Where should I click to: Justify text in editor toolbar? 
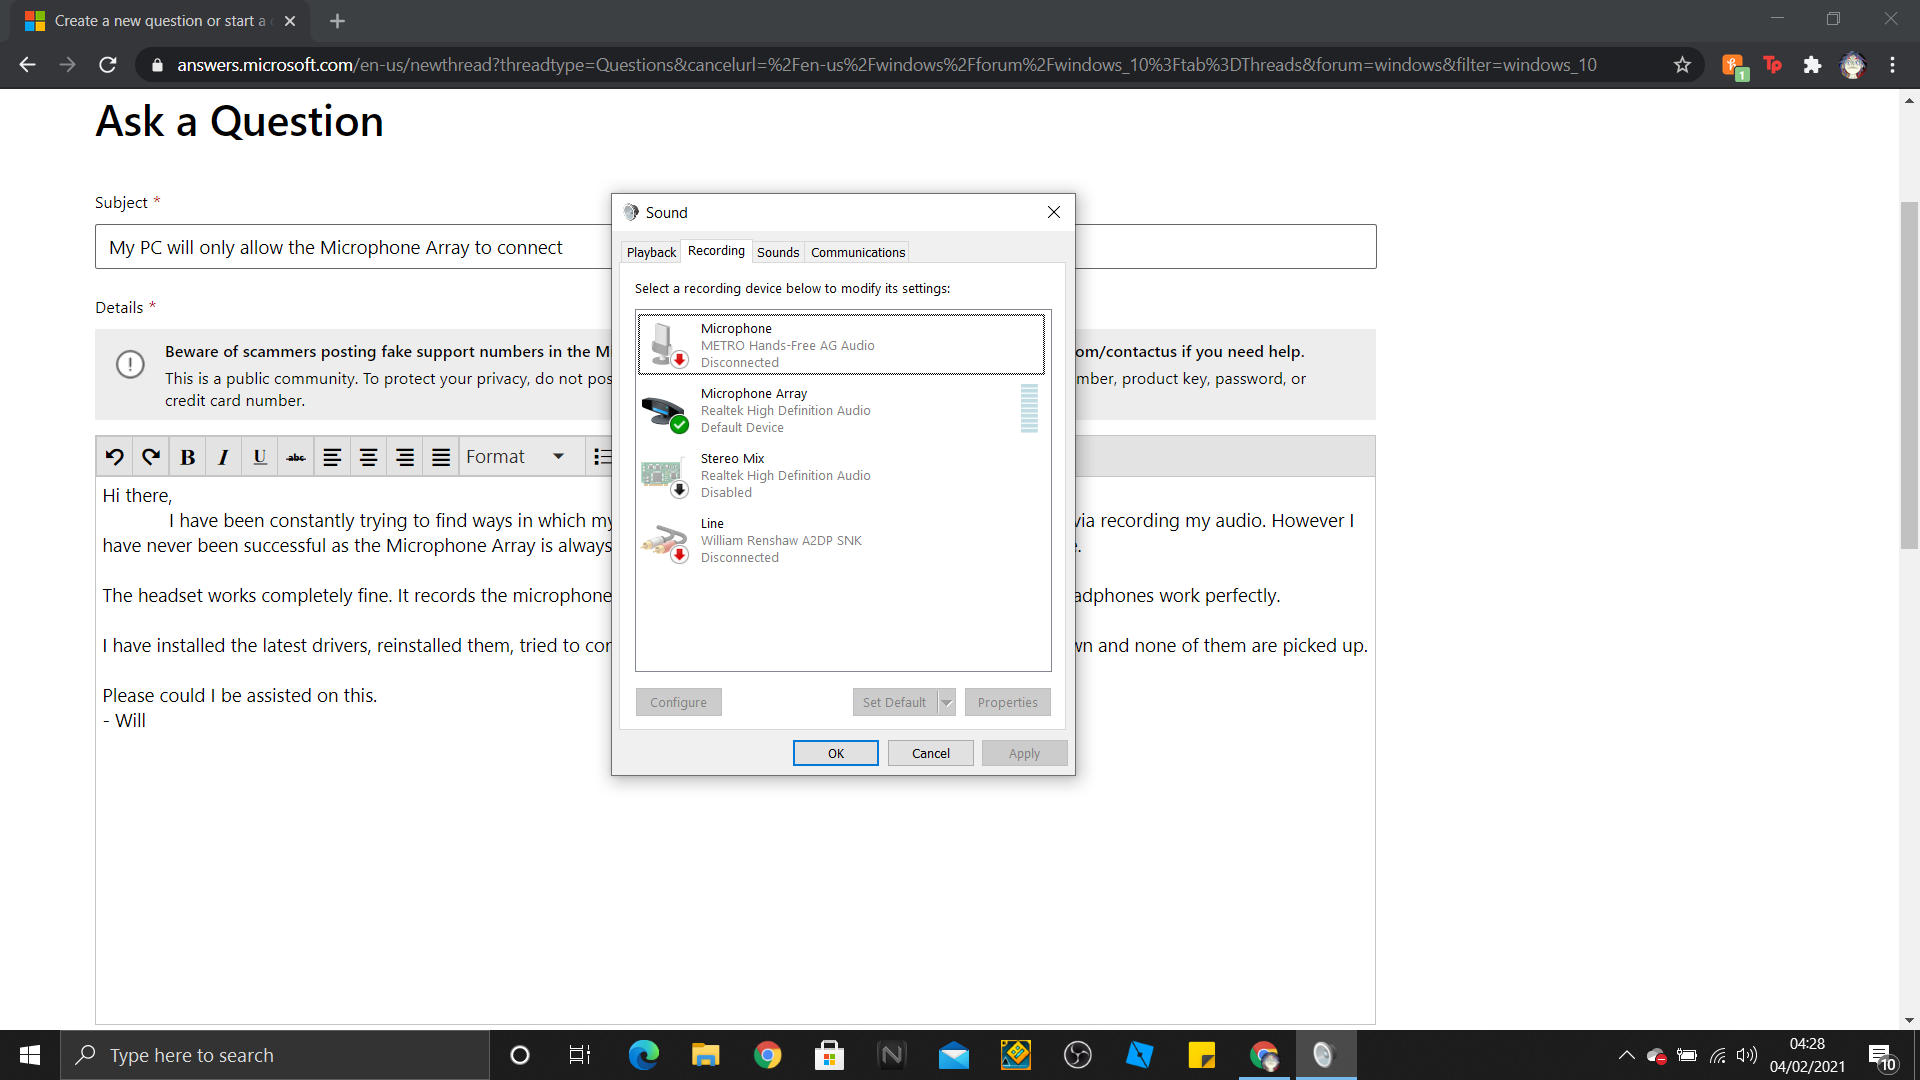[x=441, y=457]
